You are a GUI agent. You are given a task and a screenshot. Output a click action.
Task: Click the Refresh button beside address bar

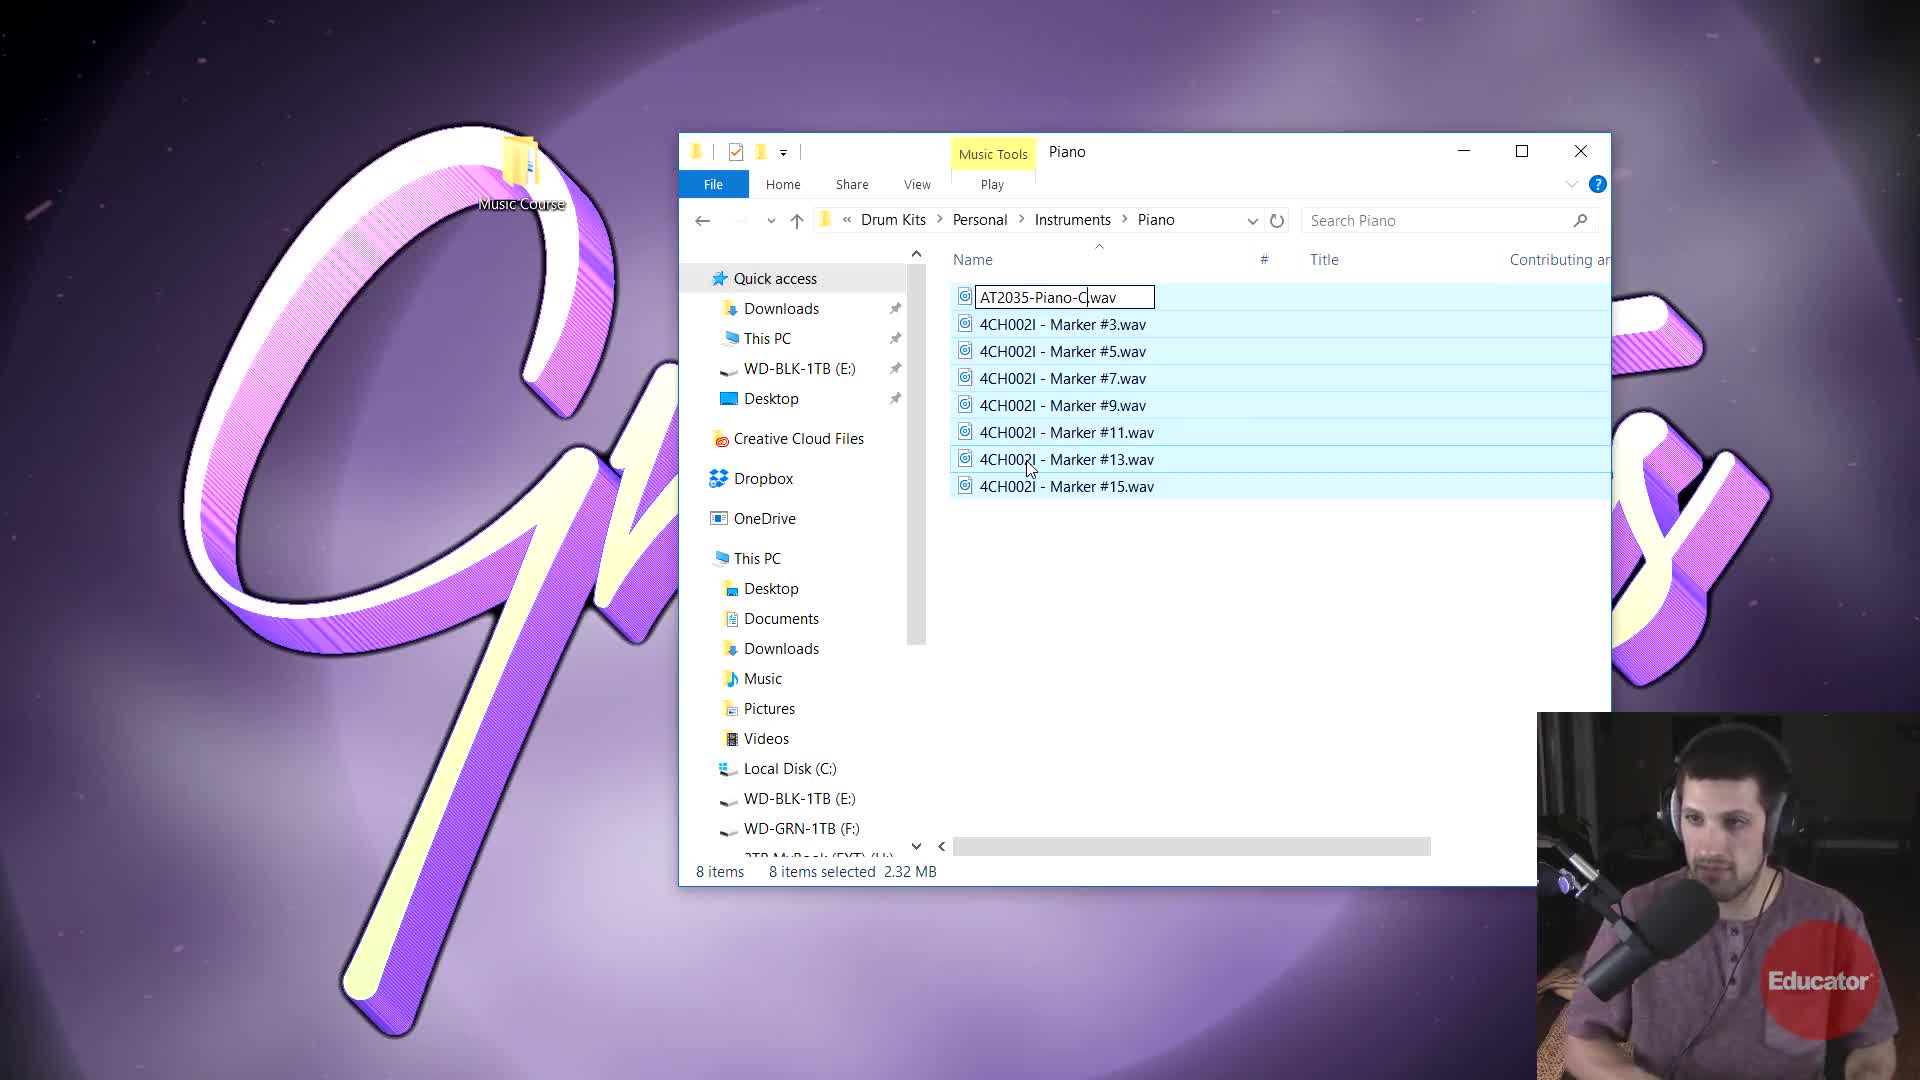click(1277, 221)
